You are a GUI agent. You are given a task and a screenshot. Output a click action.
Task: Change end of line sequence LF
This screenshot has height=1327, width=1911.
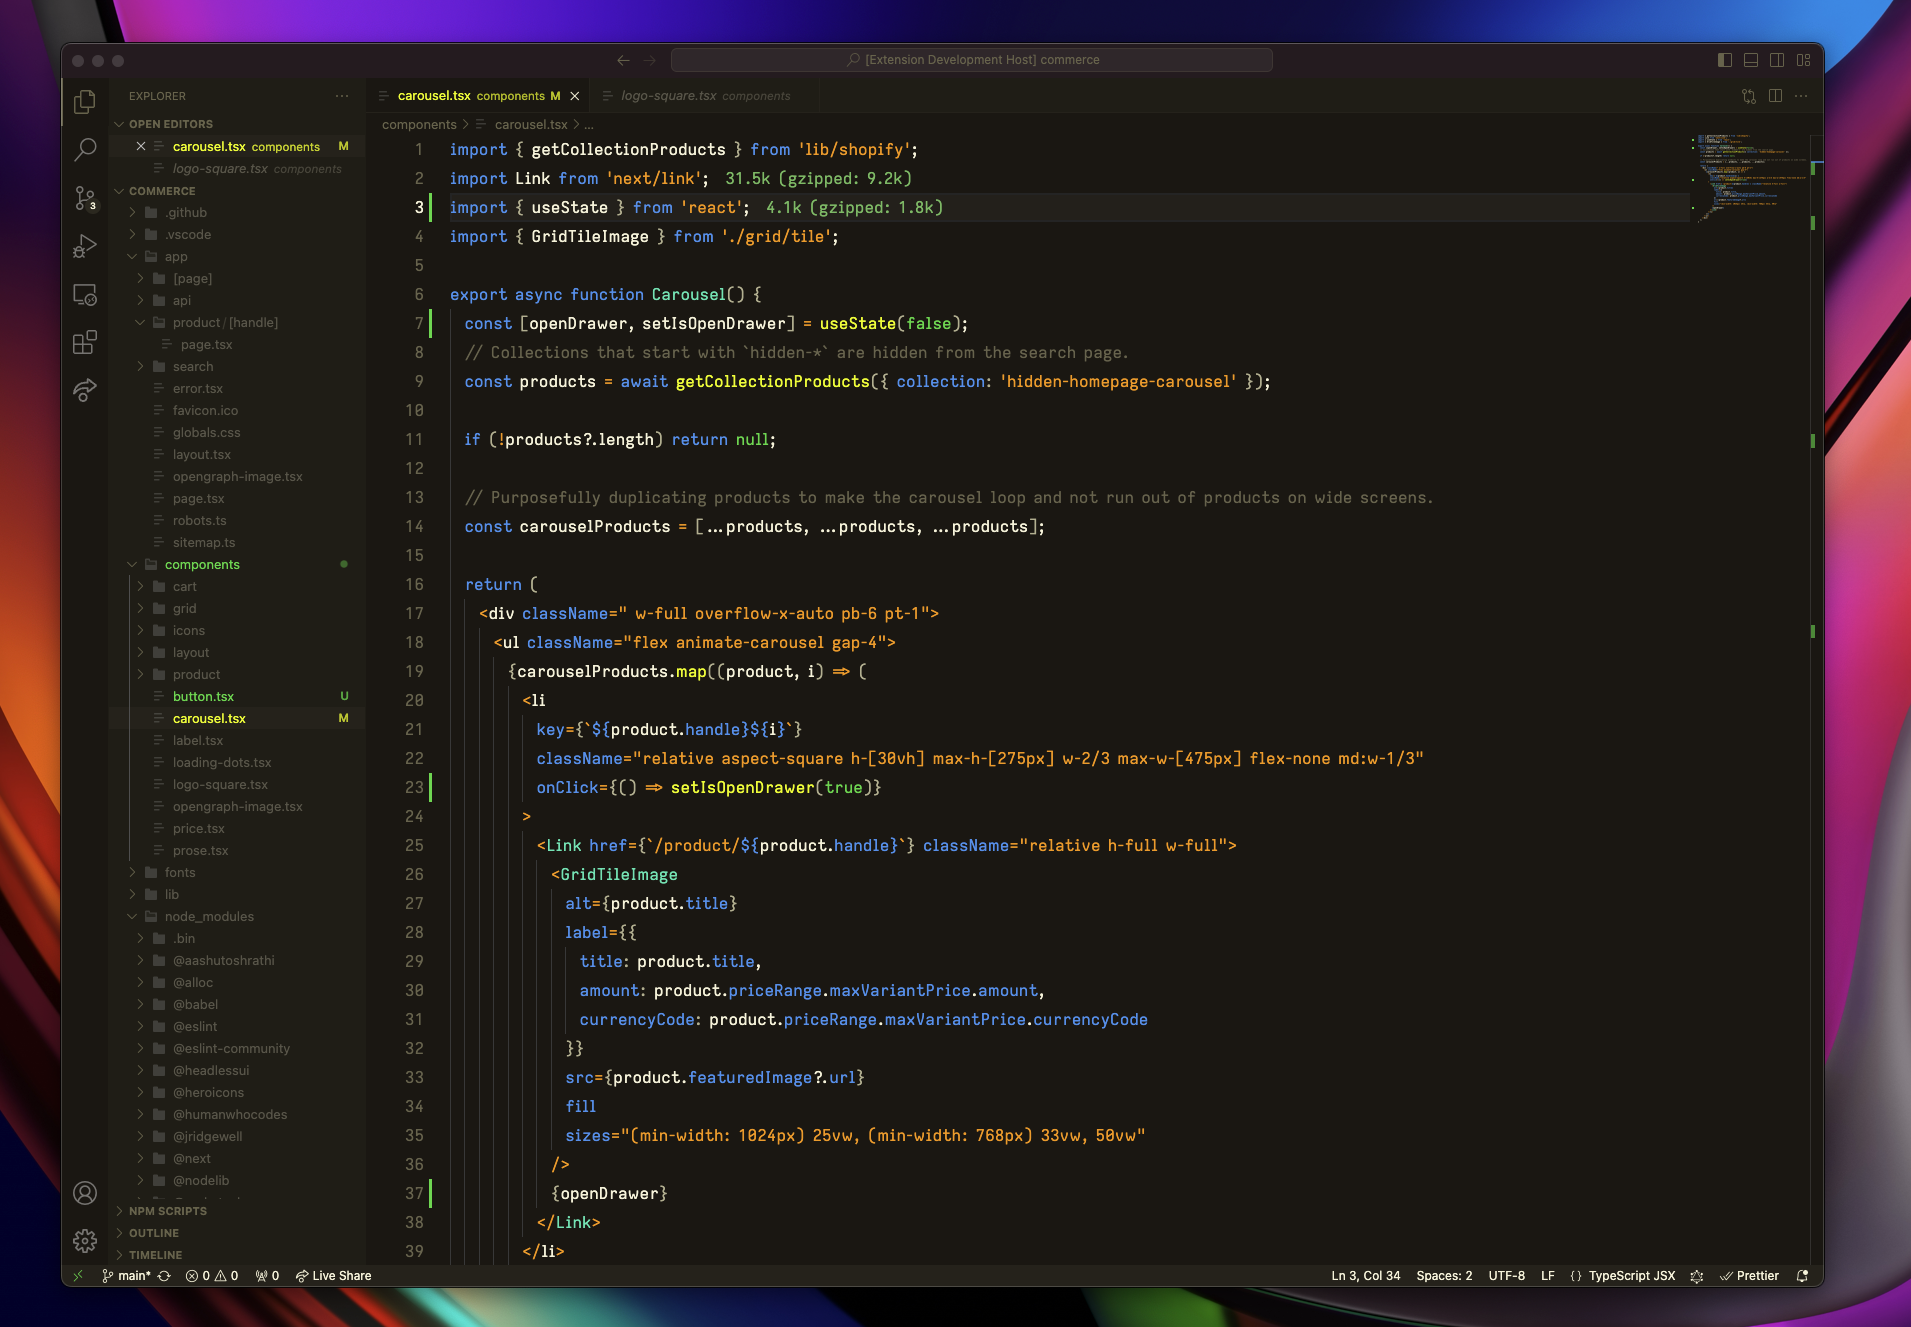click(1547, 1276)
